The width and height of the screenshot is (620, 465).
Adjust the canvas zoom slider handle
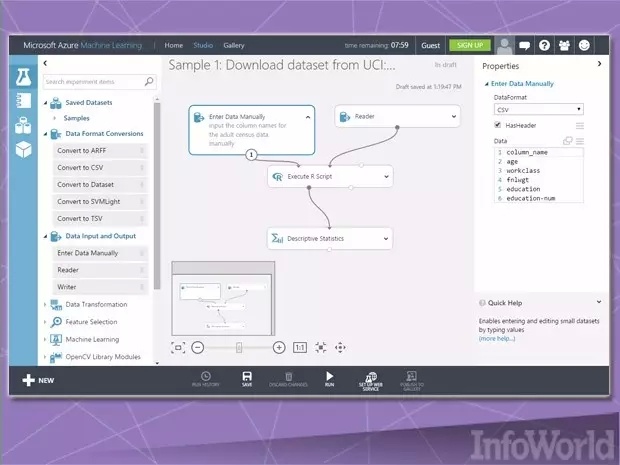239,348
